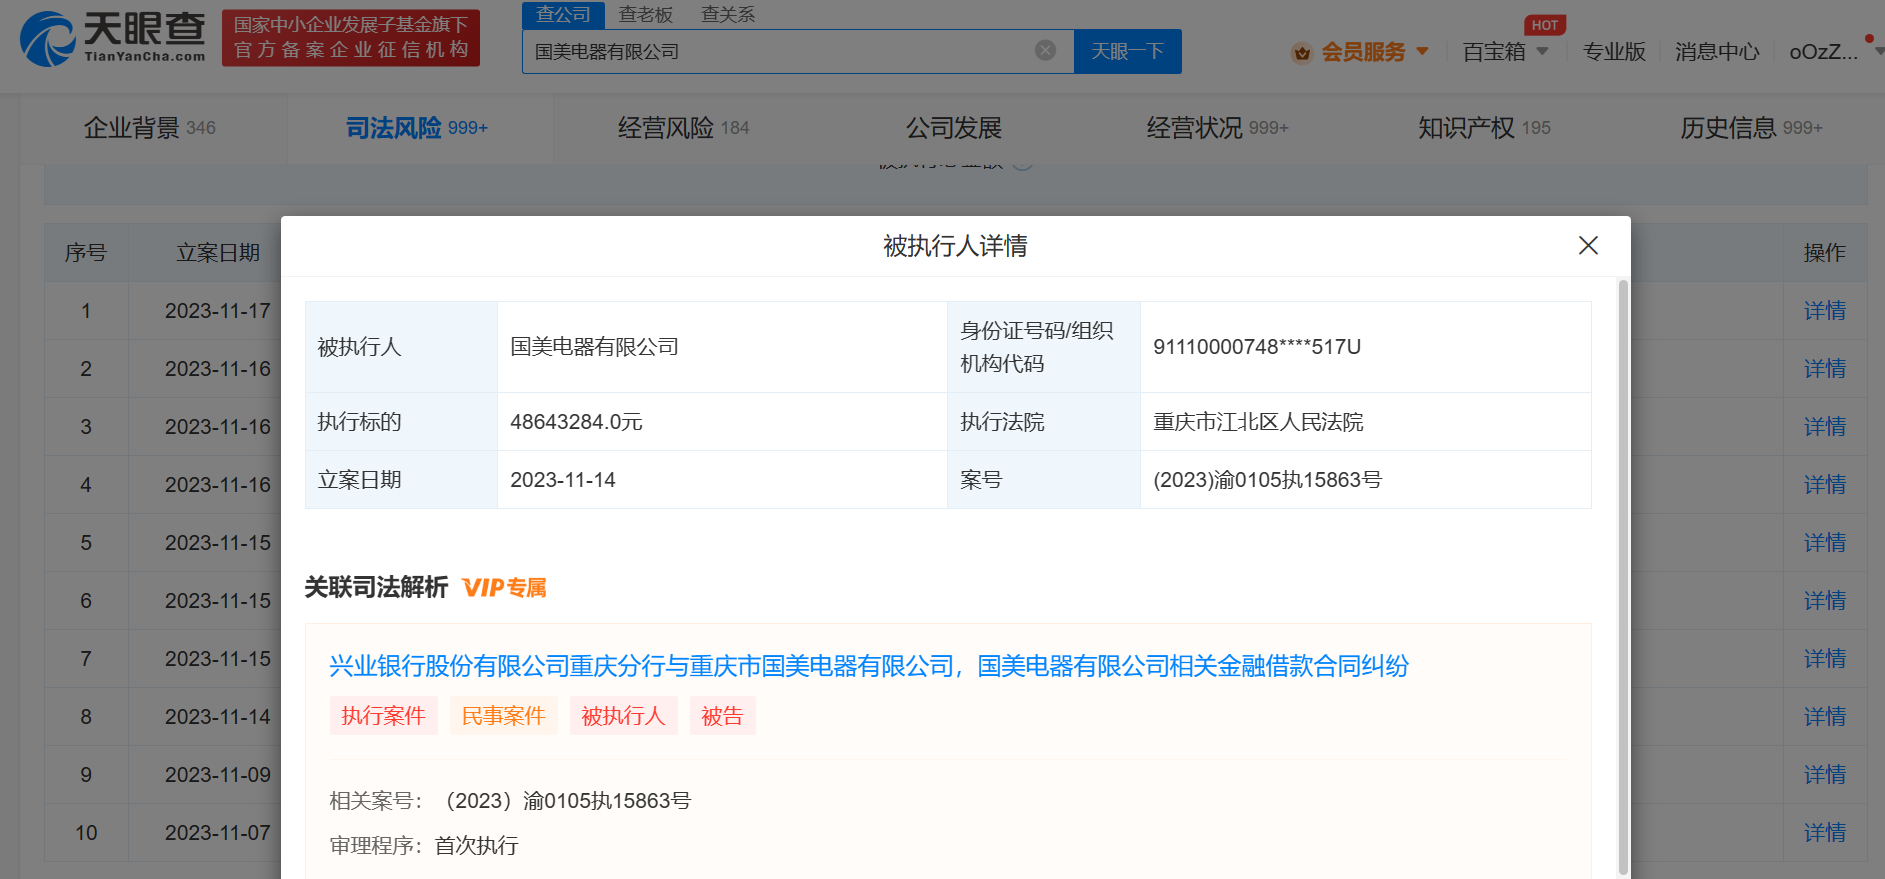Click the HOT badge above 百宝箱
1885x879 pixels.
[x=1545, y=25]
